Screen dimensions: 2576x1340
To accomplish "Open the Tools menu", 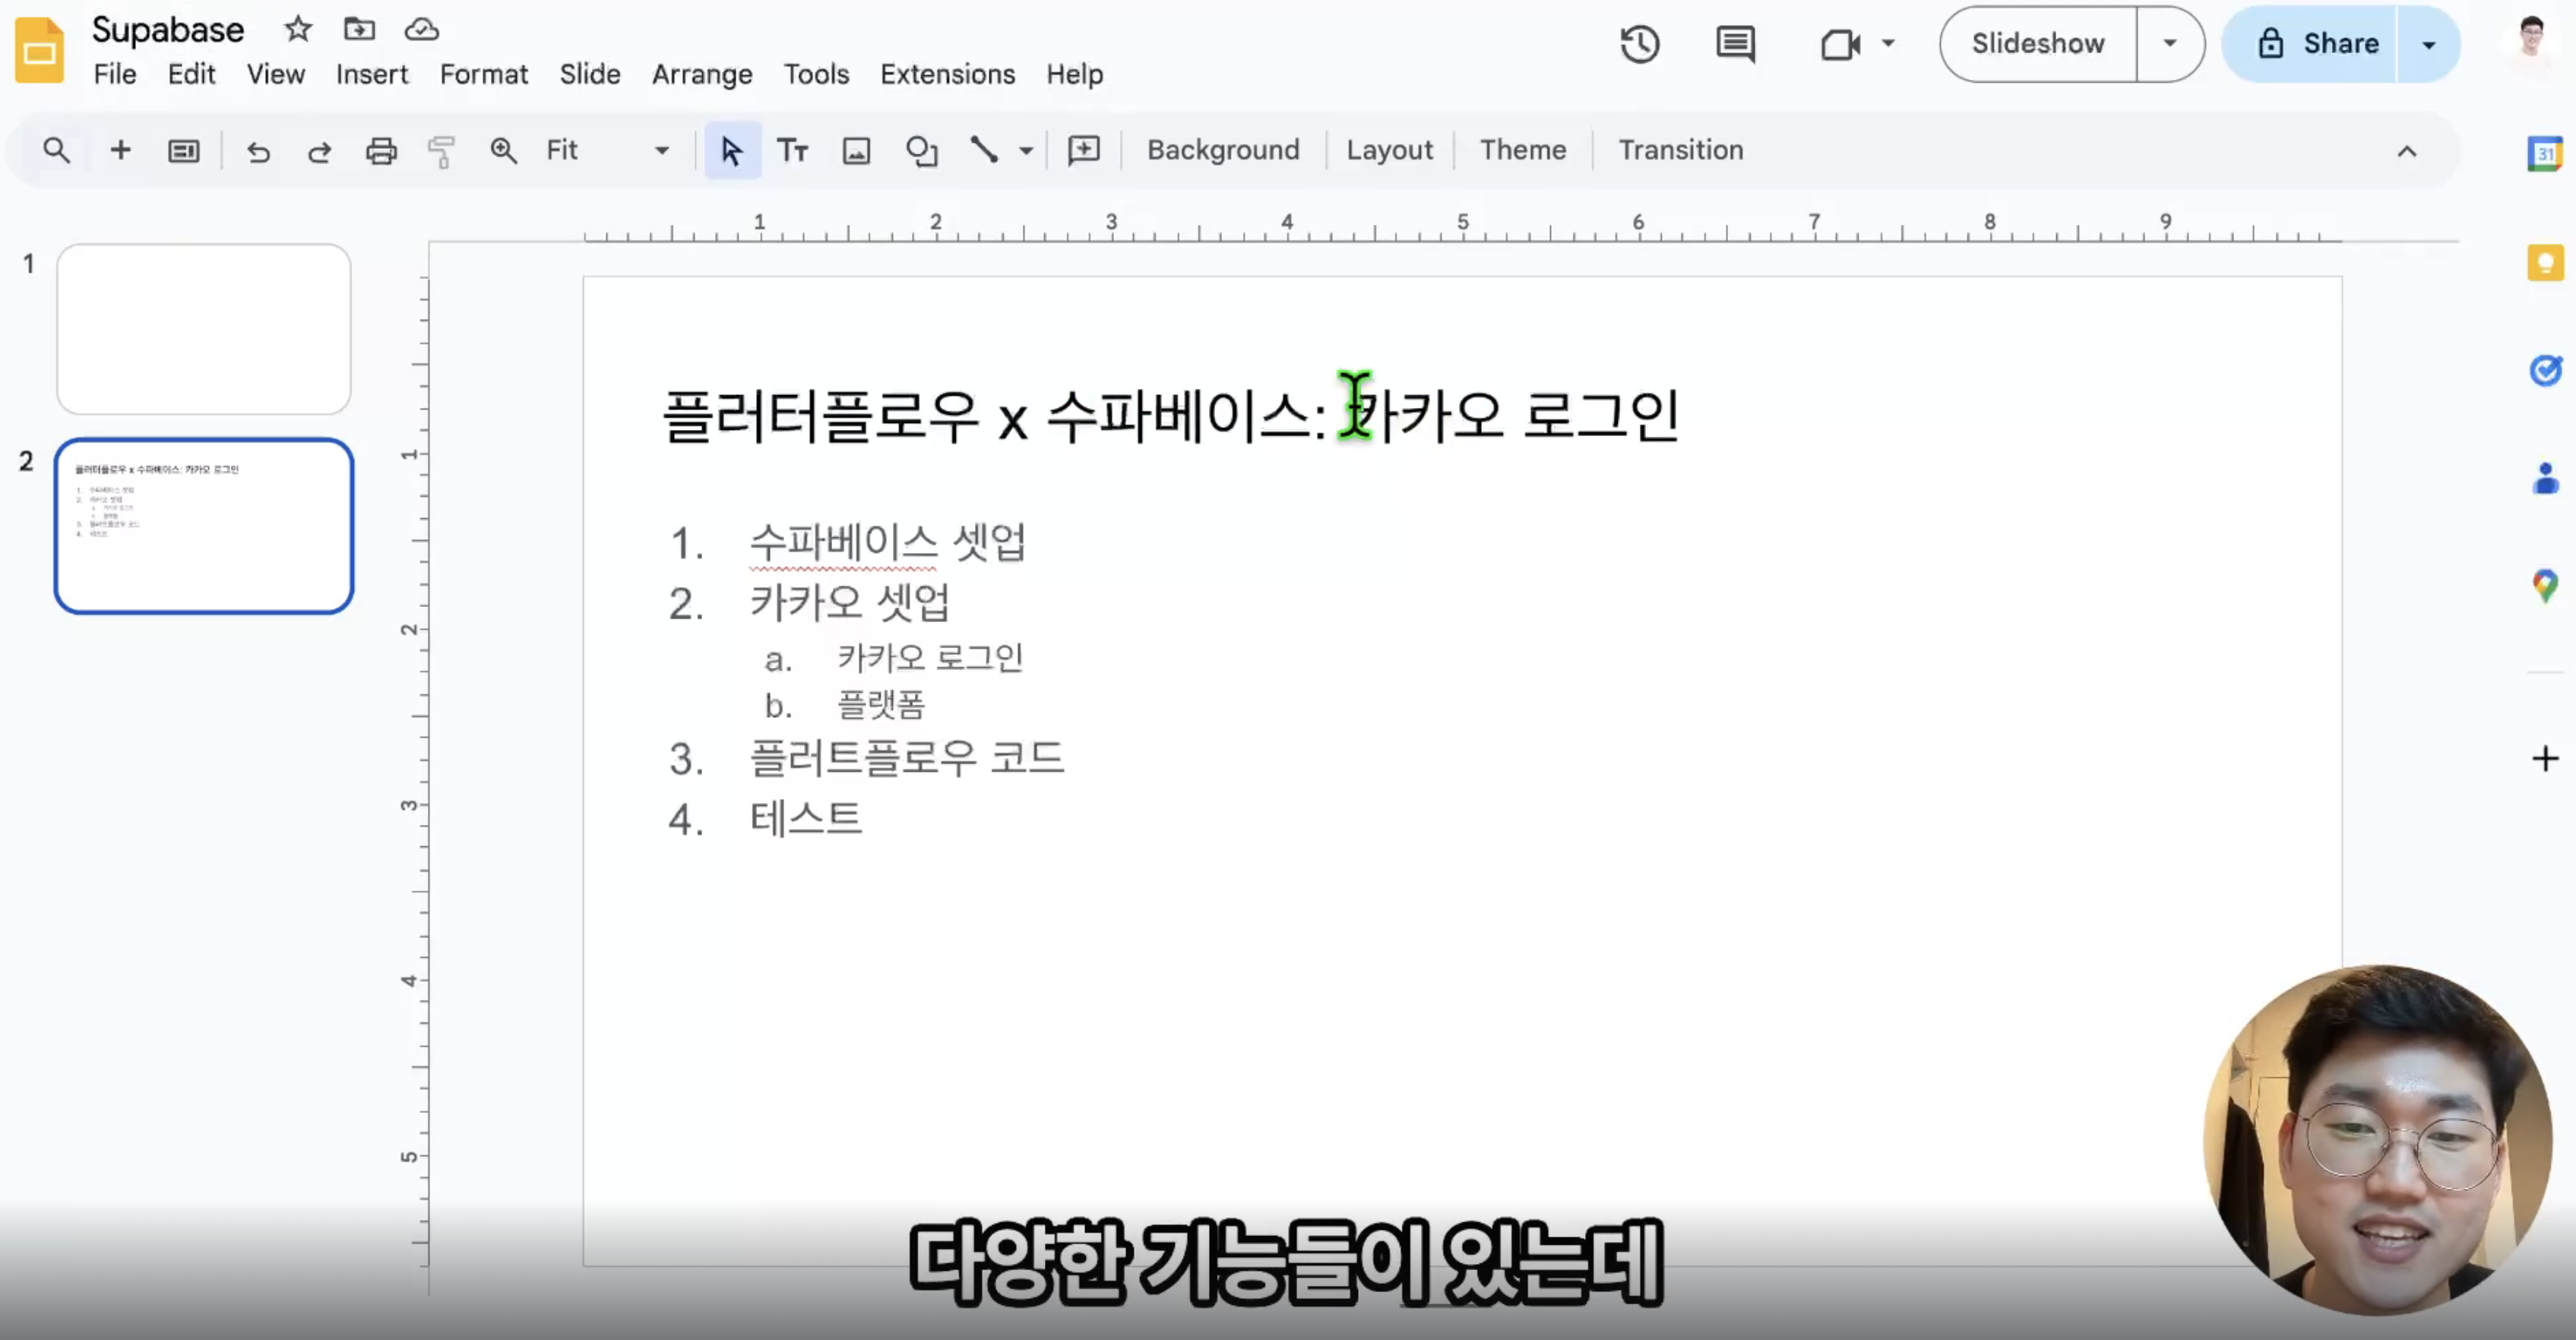I will 816,74.
